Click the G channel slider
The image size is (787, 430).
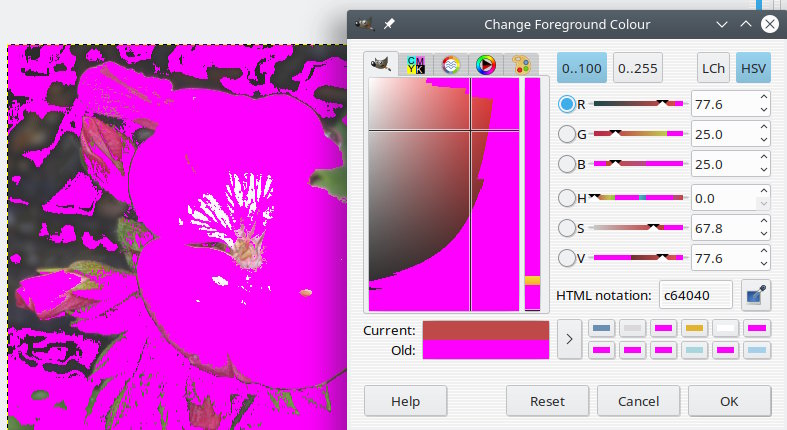click(x=638, y=133)
